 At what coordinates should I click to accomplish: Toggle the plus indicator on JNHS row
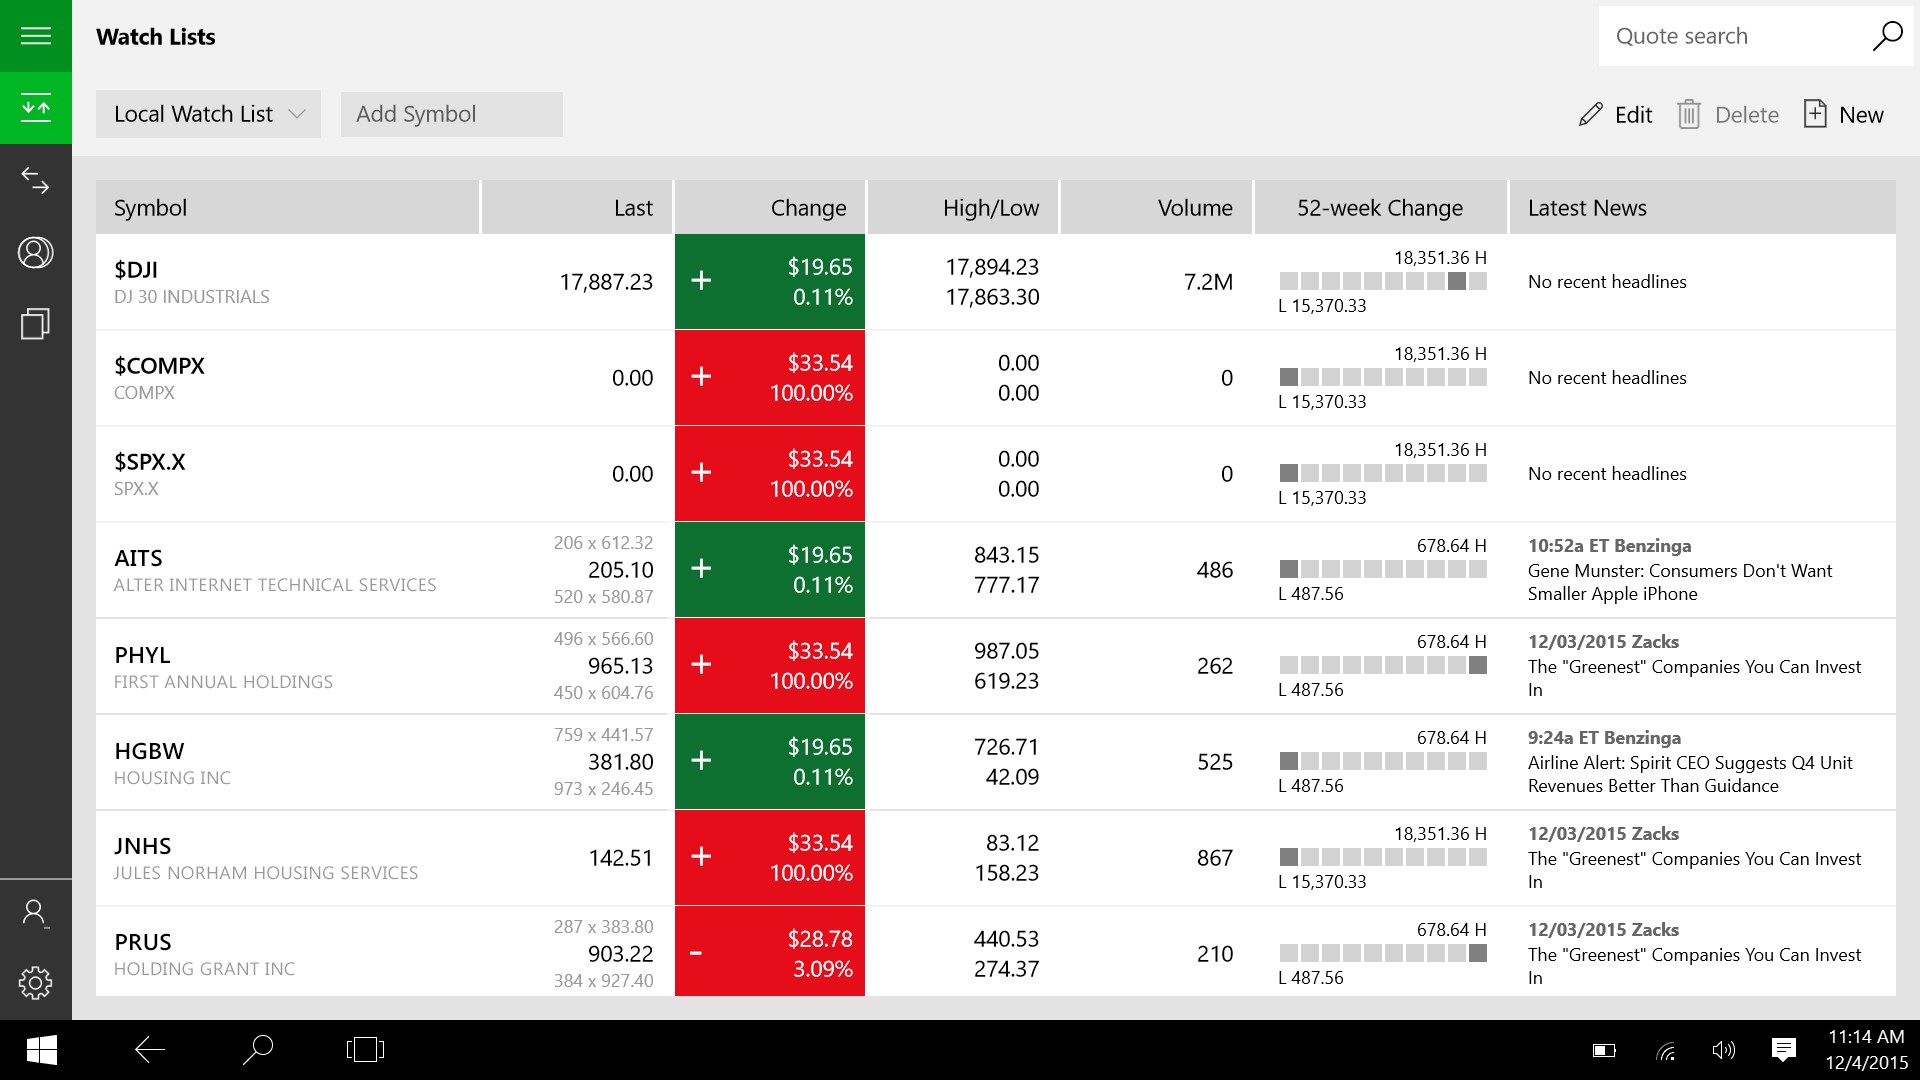[701, 857]
